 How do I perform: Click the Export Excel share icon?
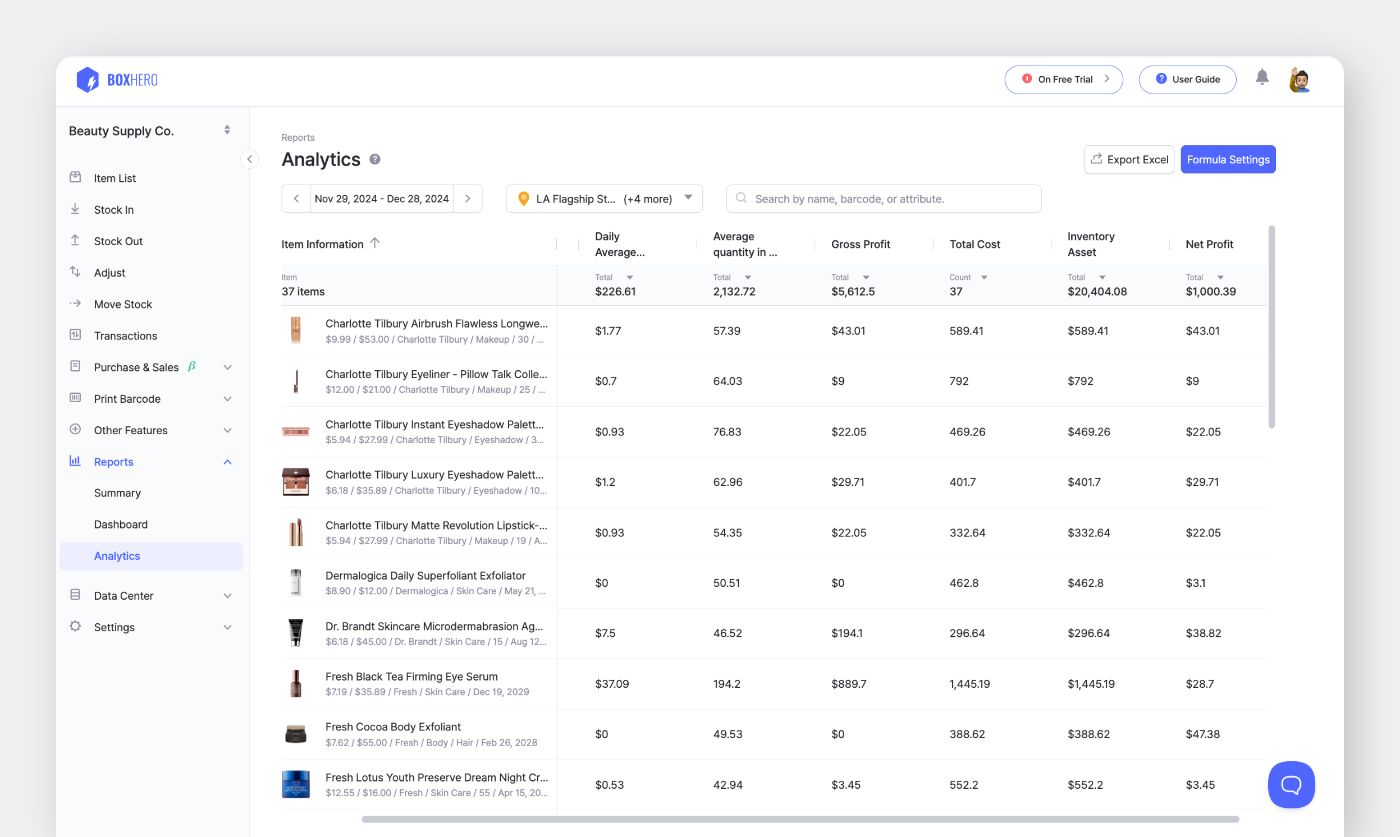click(1096, 159)
